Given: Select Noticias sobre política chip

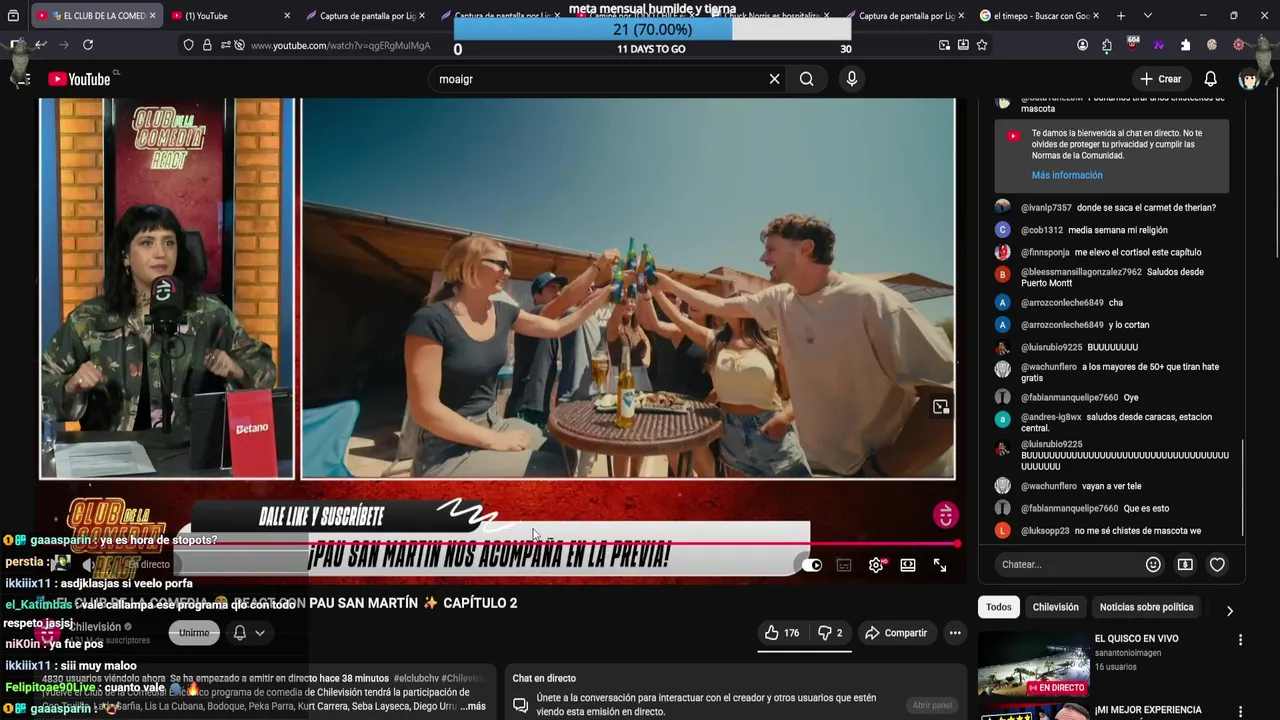Looking at the screenshot, I should point(1146,607).
